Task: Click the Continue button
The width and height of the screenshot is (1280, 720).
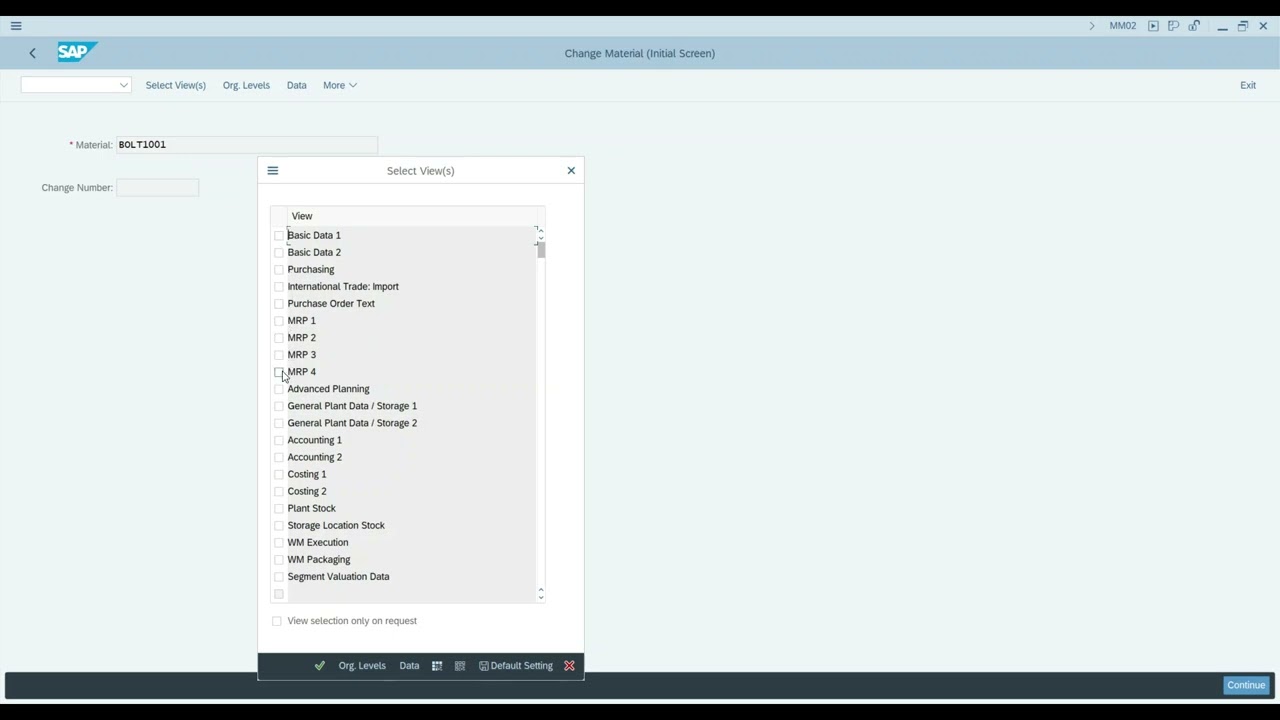Action: pos(1246,685)
